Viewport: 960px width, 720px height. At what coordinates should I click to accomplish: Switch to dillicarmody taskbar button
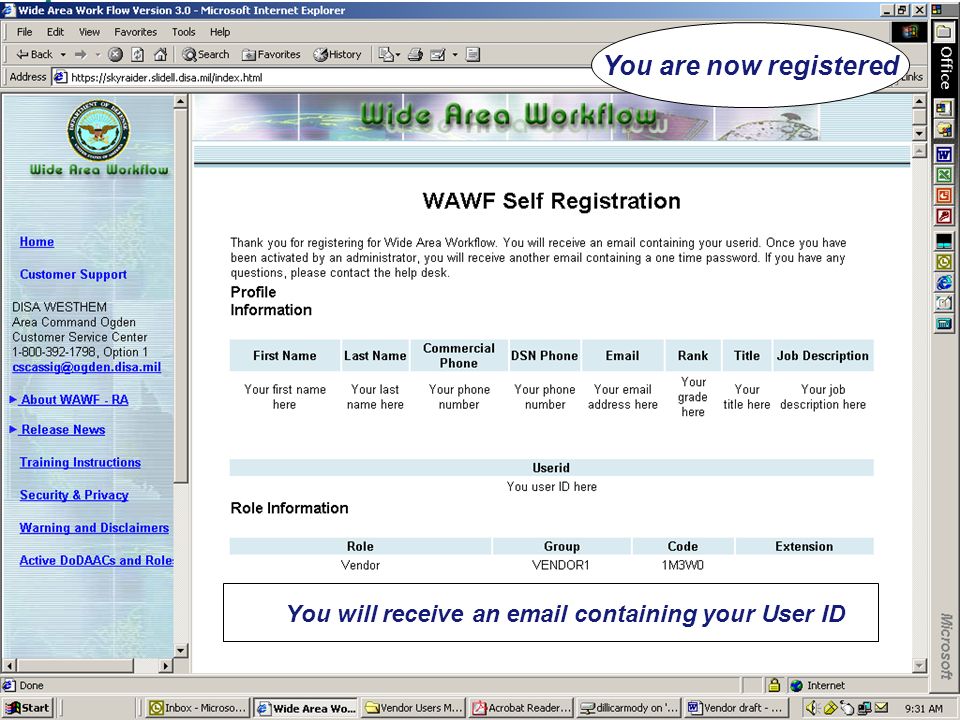[630, 708]
